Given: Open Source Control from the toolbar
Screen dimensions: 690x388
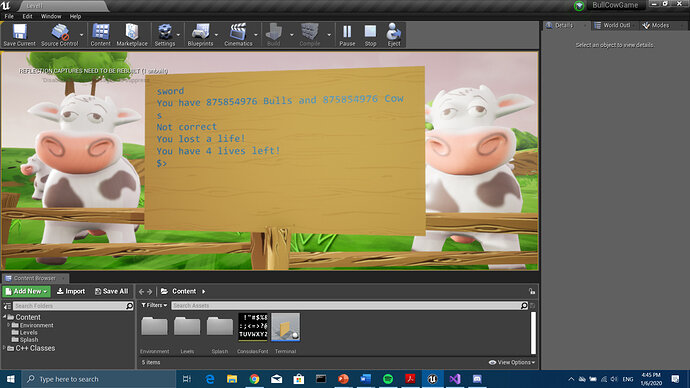Looking at the screenshot, I should tap(59, 35).
